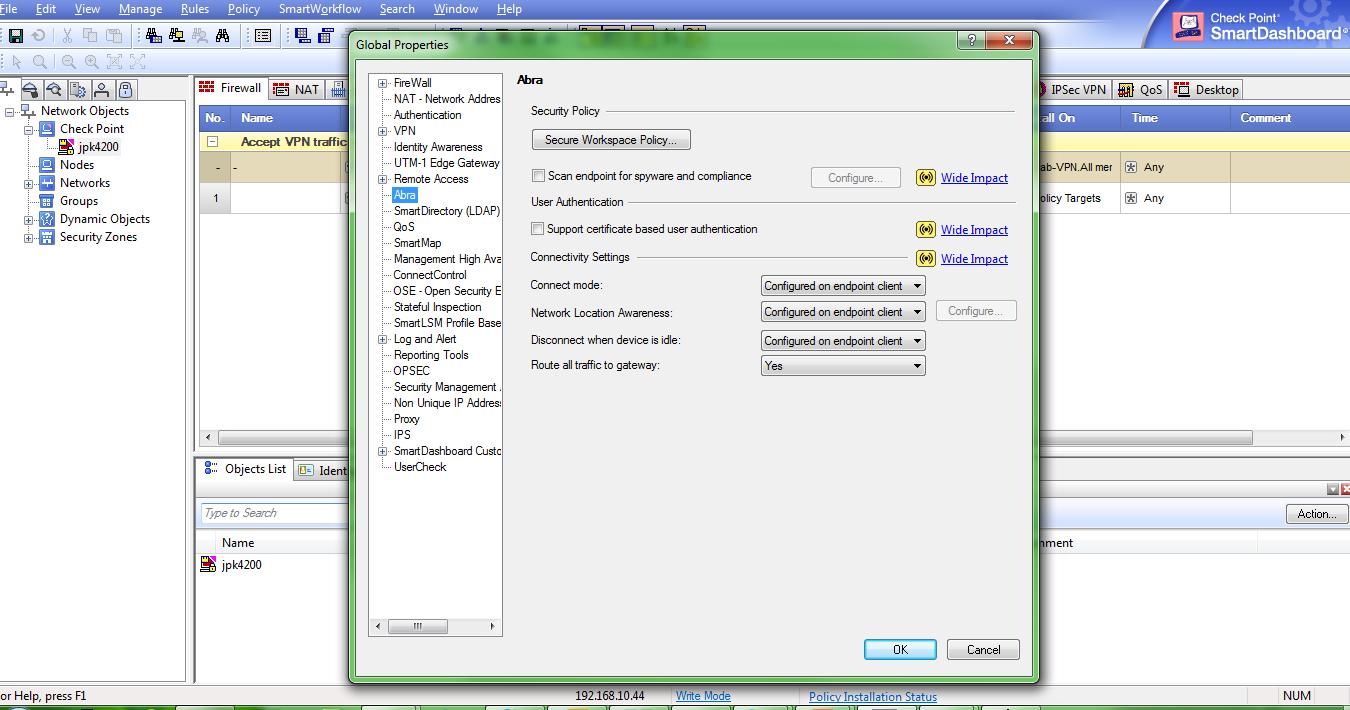
Task: Open the Policy Installation Status link
Action: click(x=873, y=697)
